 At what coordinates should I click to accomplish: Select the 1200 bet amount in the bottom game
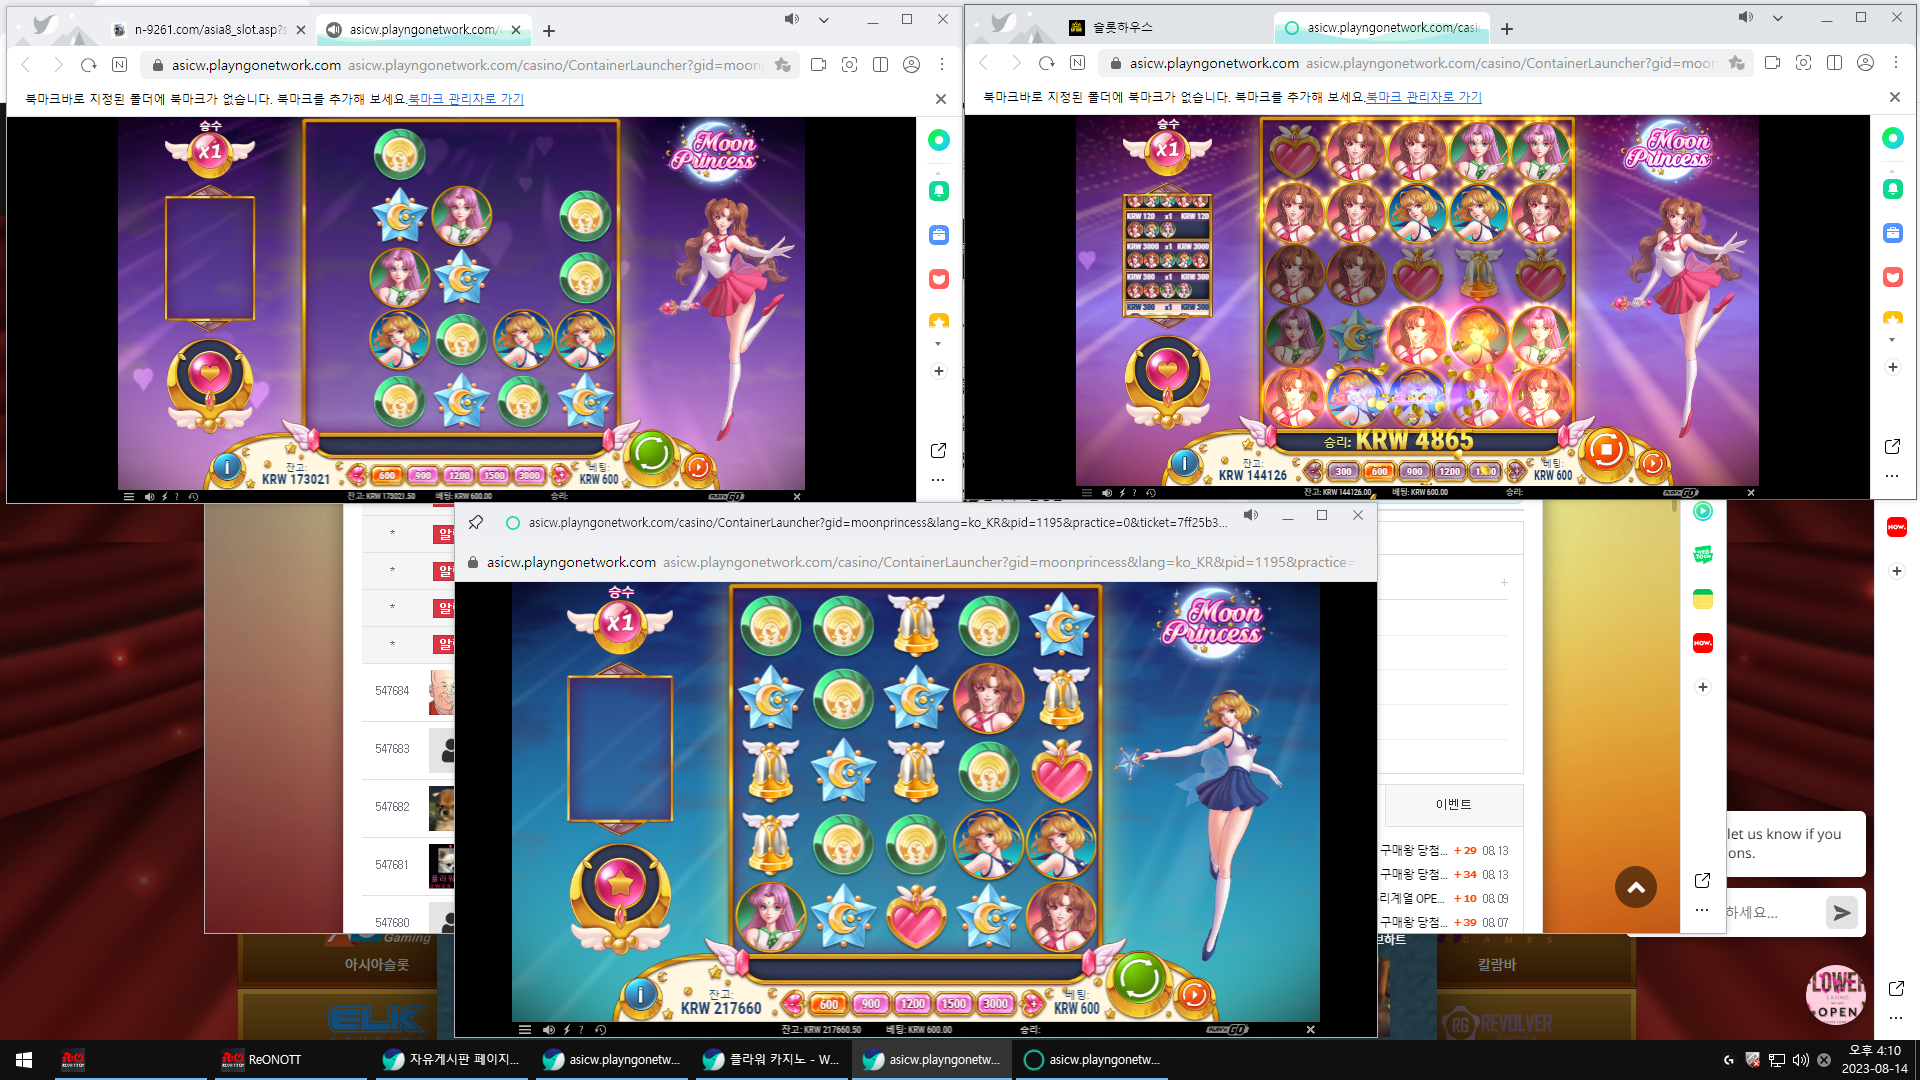pyautogui.click(x=912, y=1004)
